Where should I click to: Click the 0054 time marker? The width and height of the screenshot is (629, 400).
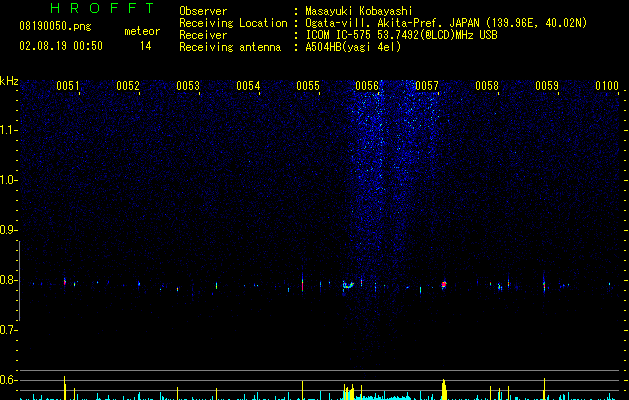tap(248, 85)
